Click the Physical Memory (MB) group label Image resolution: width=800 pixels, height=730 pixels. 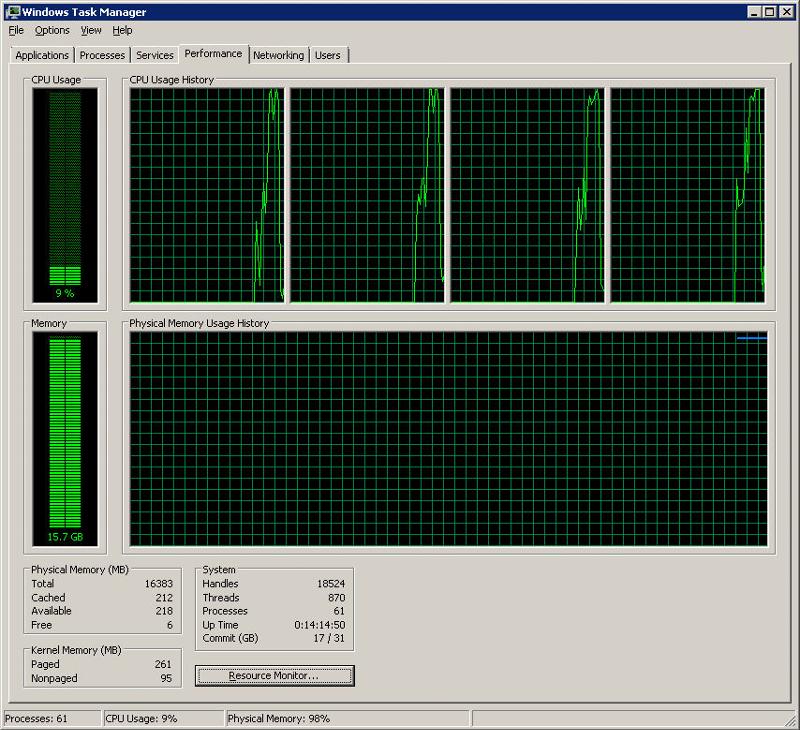click(x=80, y=570)
